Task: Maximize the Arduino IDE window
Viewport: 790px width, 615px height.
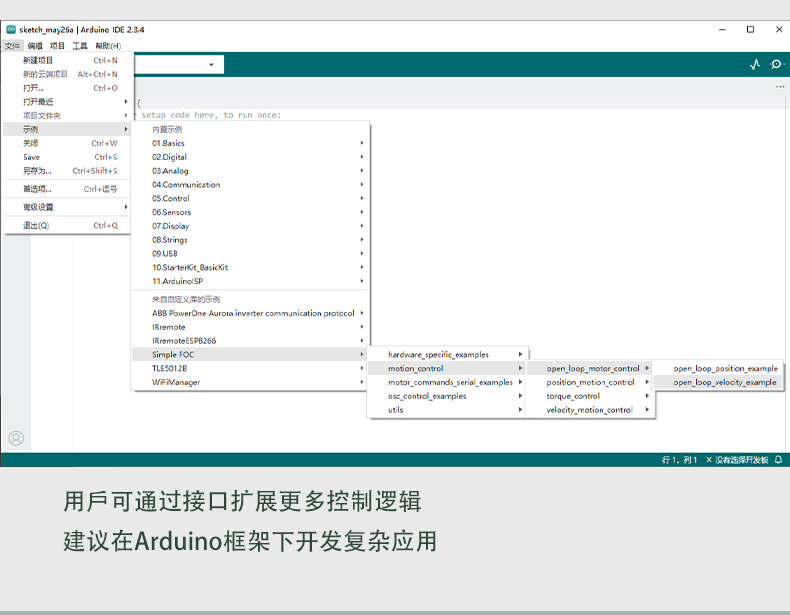Action: (x=750, y=30)
